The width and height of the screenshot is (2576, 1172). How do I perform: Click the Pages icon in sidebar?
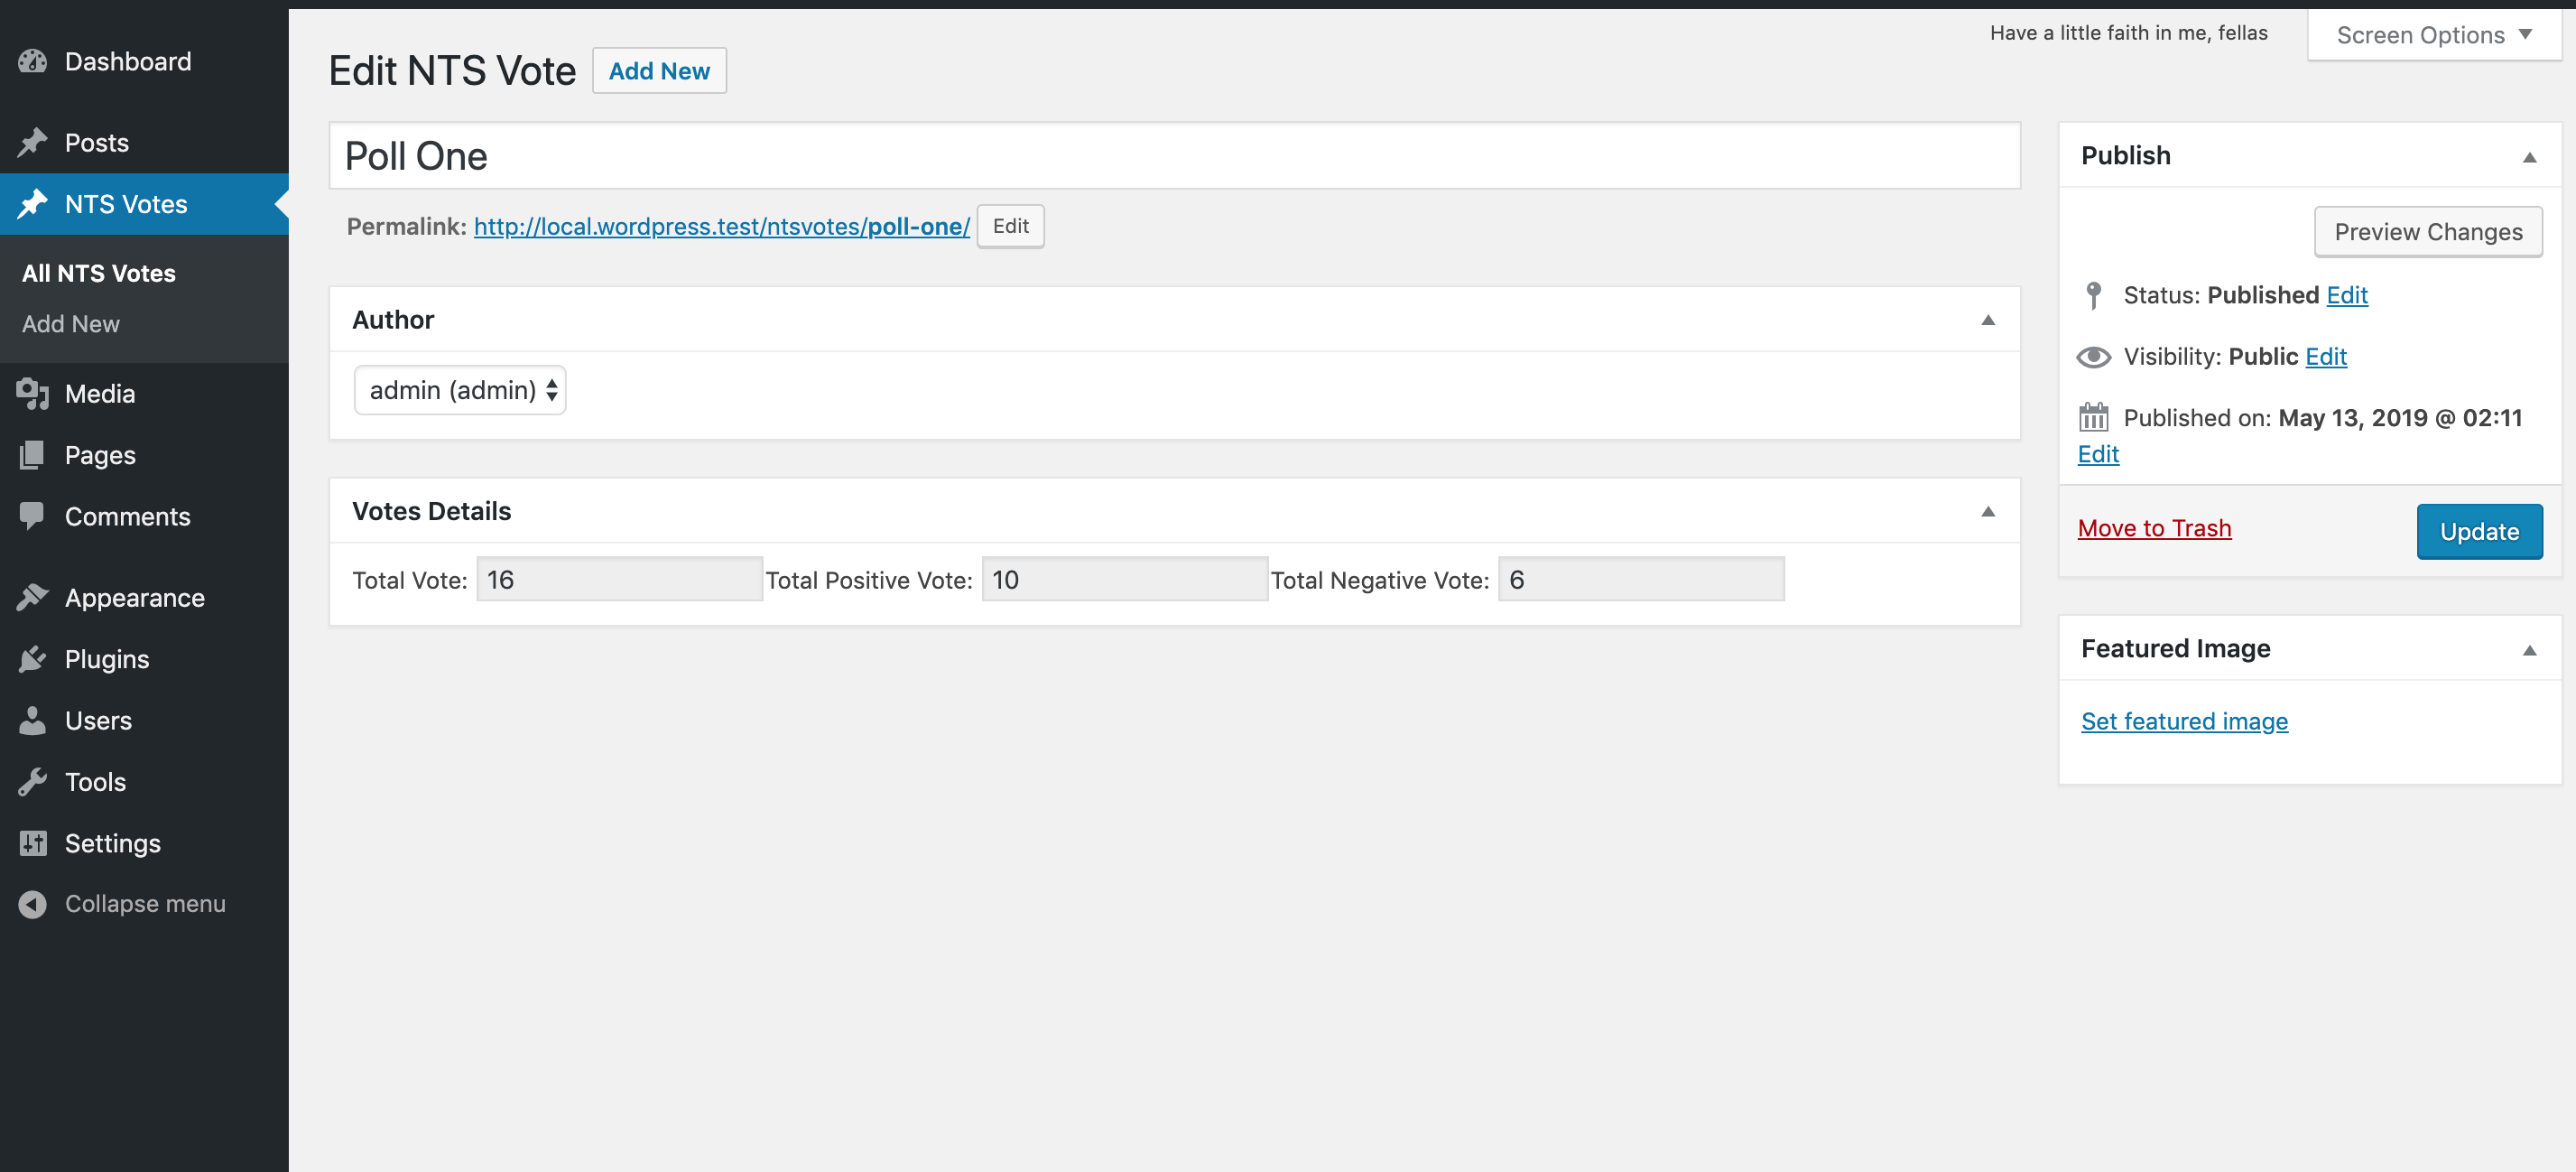pos(32,455)
